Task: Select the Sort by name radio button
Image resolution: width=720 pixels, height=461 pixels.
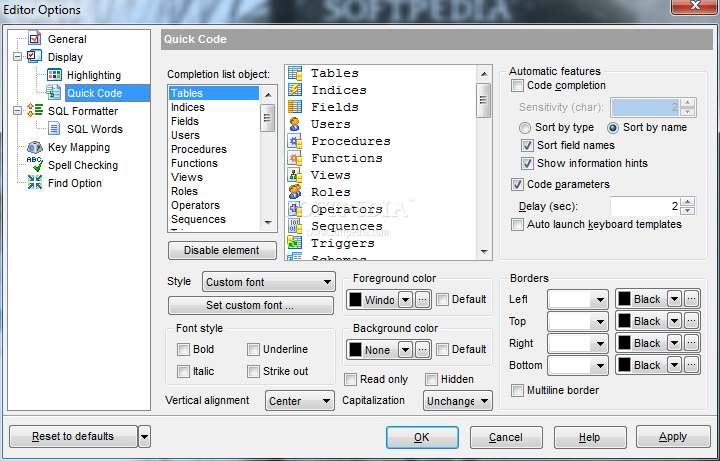Action: click(613, 128)
